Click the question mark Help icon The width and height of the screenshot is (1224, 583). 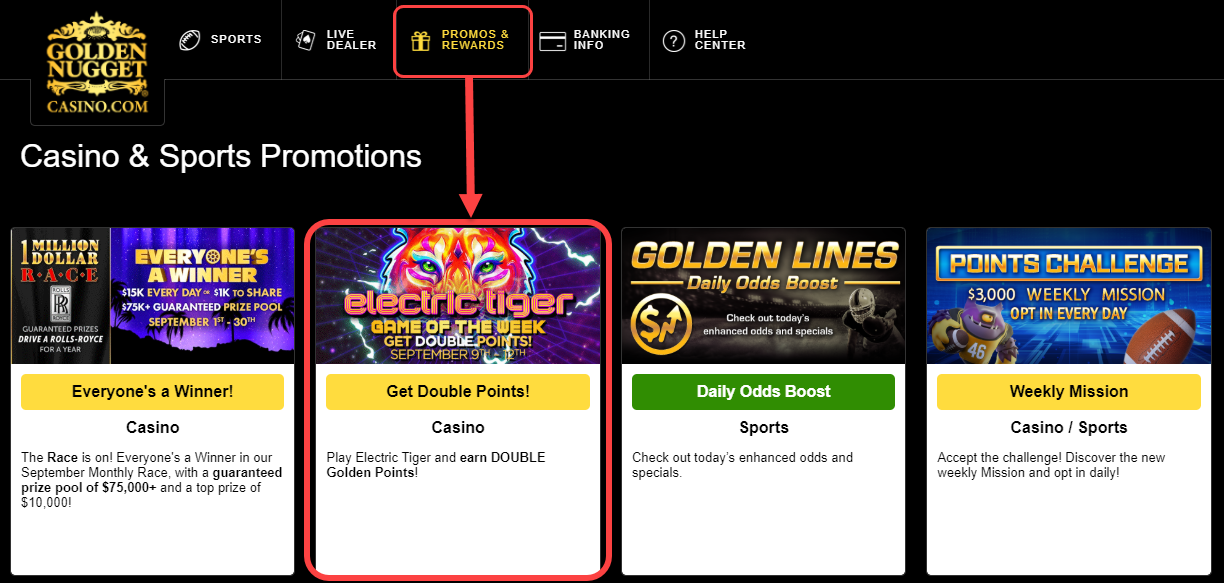coord(674,40)
